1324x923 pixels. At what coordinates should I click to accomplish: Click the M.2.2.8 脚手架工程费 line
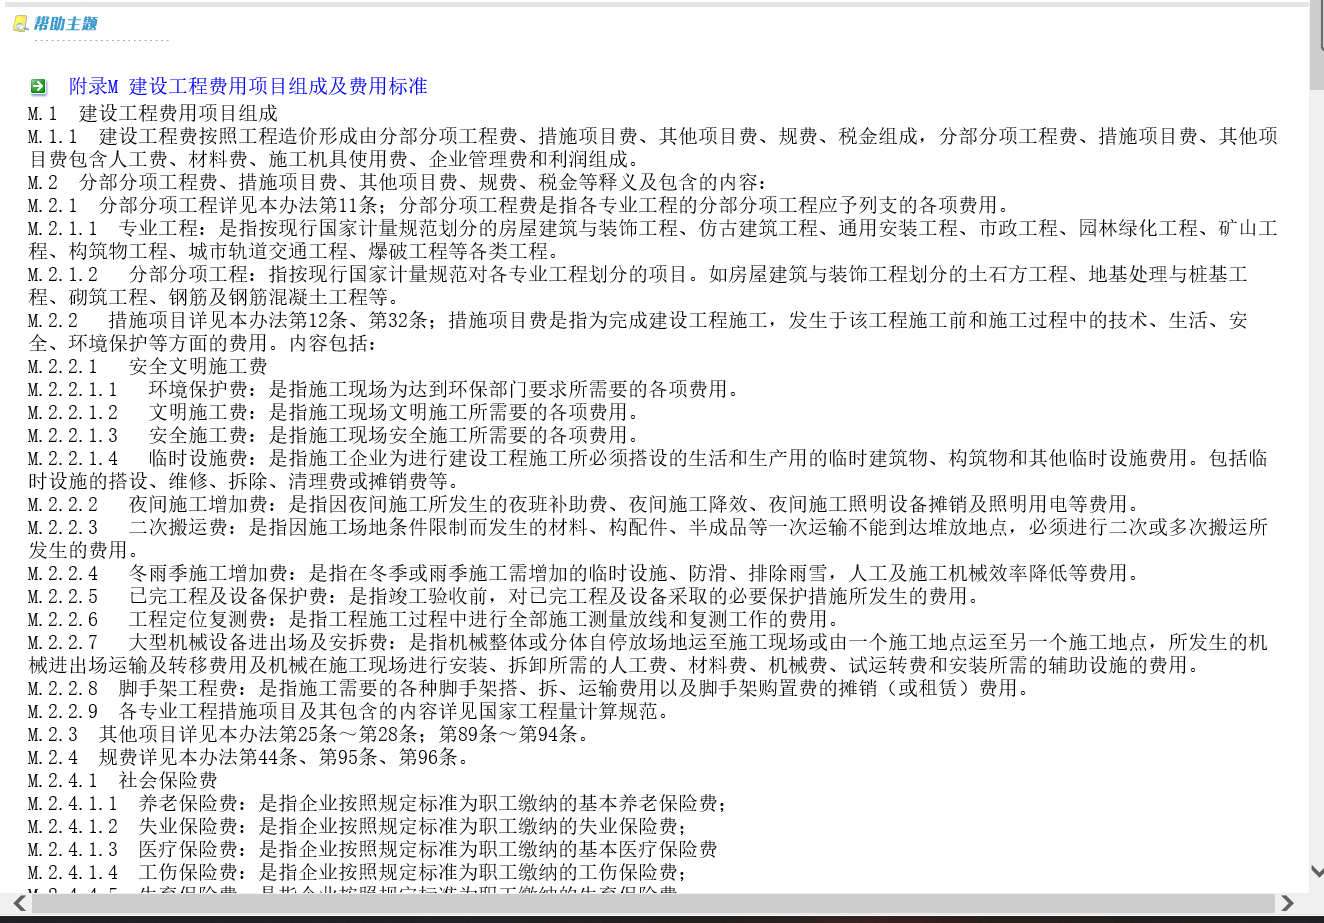528,689
